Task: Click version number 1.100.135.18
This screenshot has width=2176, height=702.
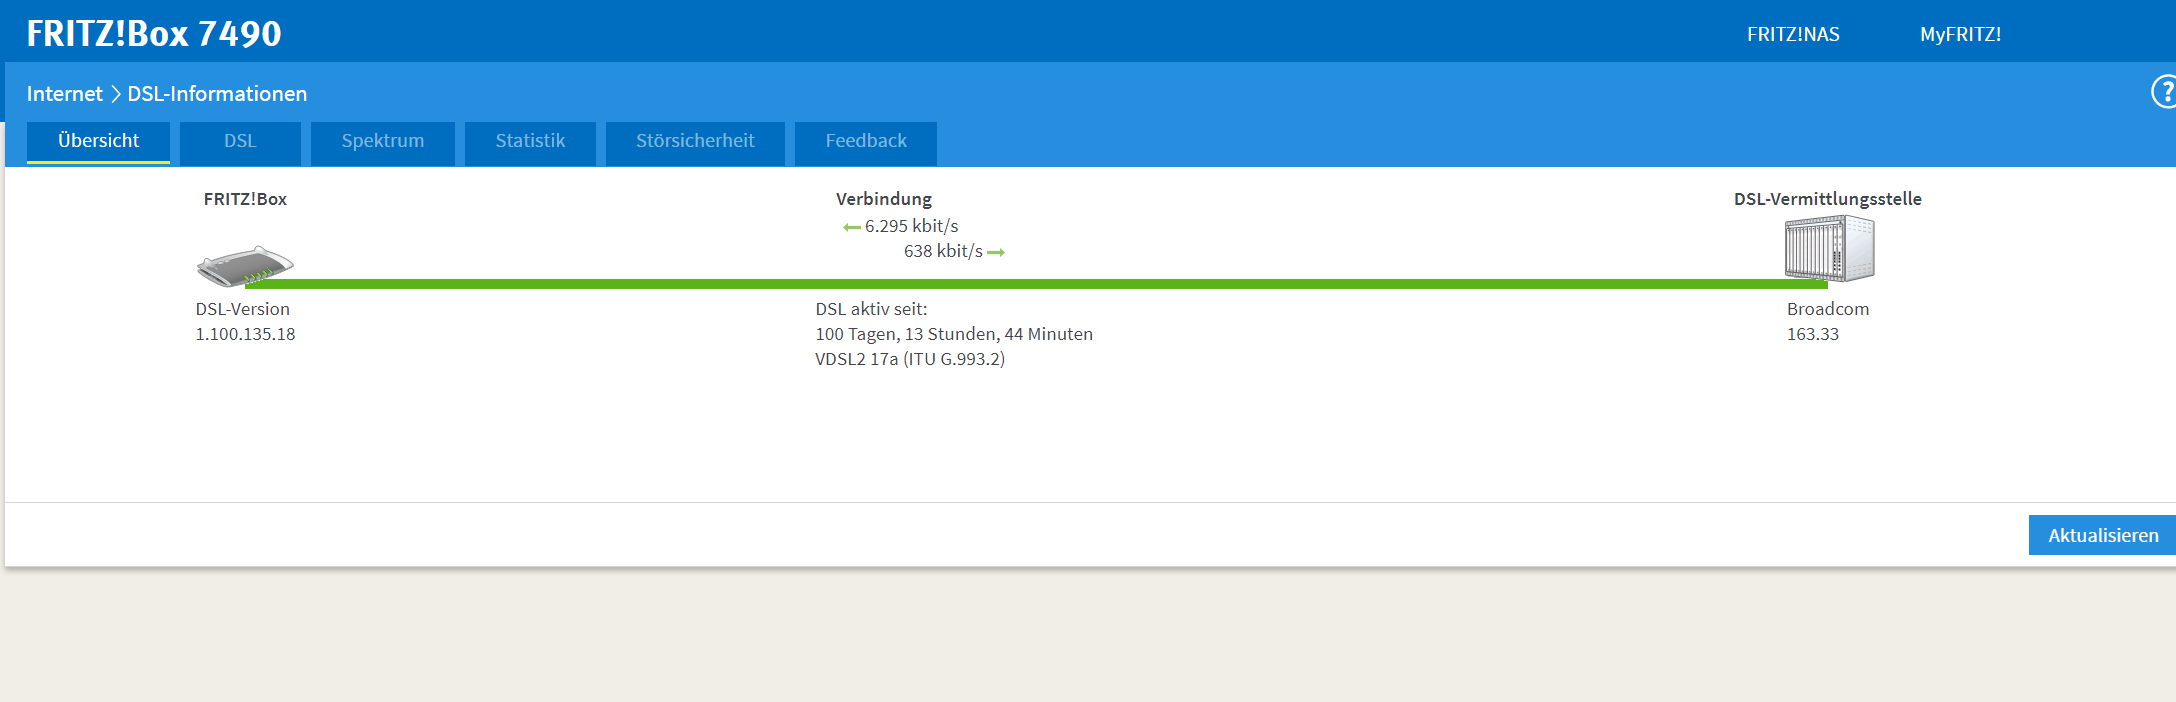Action: pyautogui.click(x=245, y=334)
